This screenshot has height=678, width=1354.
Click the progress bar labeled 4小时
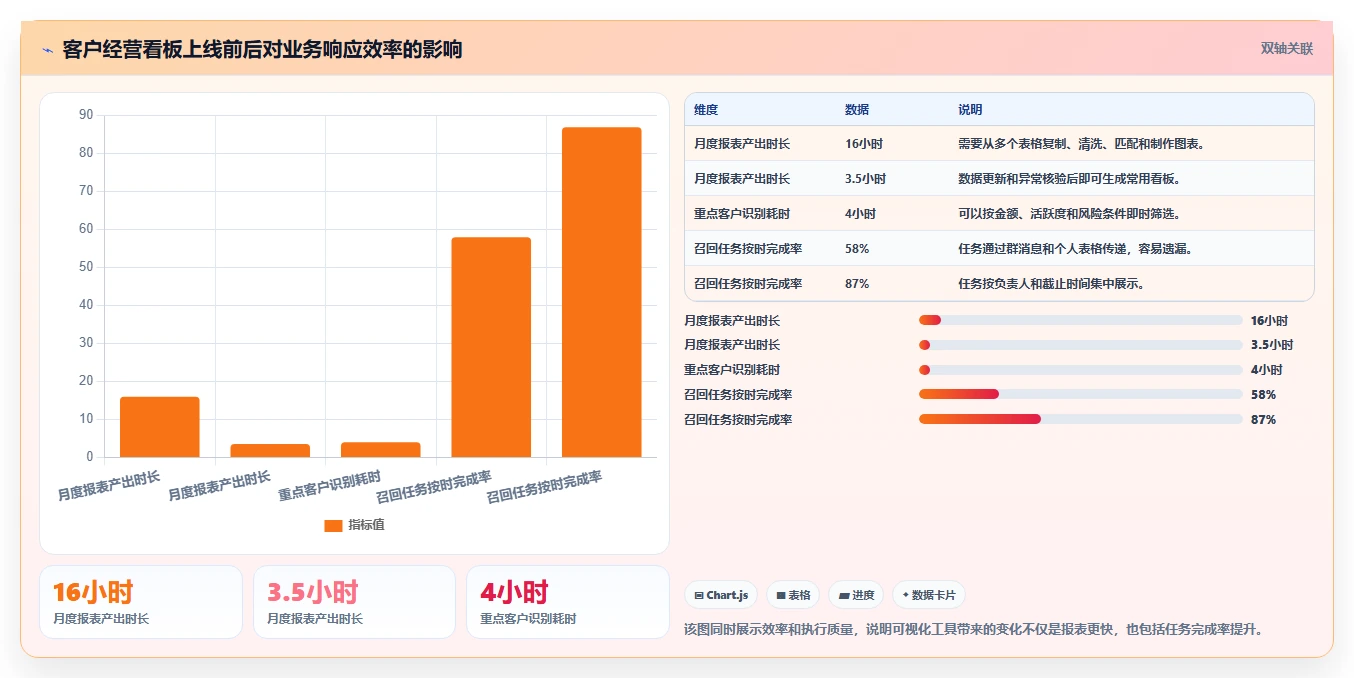coord(1081,370)
